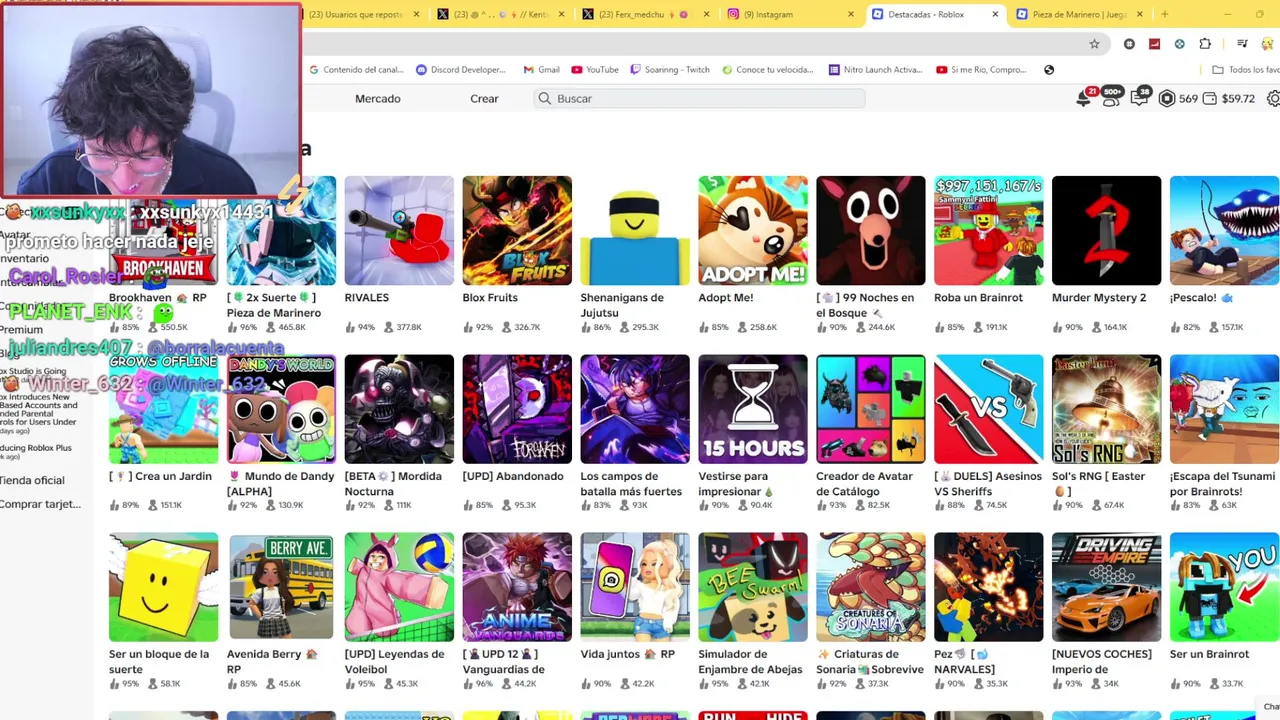Open the Chrome extensions puzzle icon
1280x720 pixels.
point(1205,44)
